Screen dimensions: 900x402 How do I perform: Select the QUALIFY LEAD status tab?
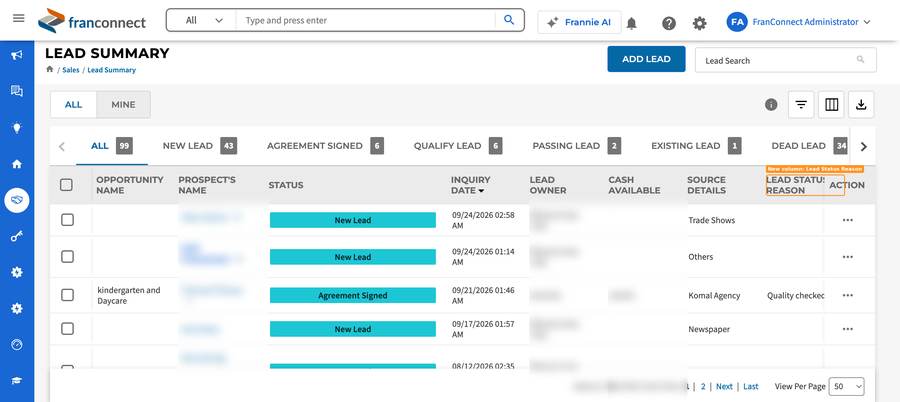458,146
